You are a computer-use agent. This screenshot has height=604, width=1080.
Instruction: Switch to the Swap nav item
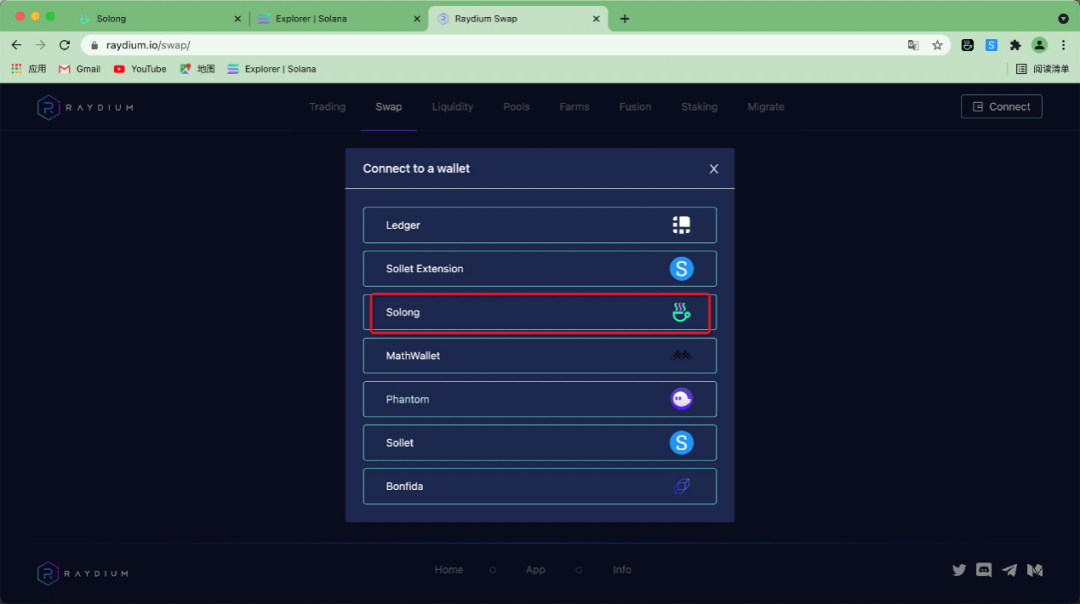pos(388,107)
